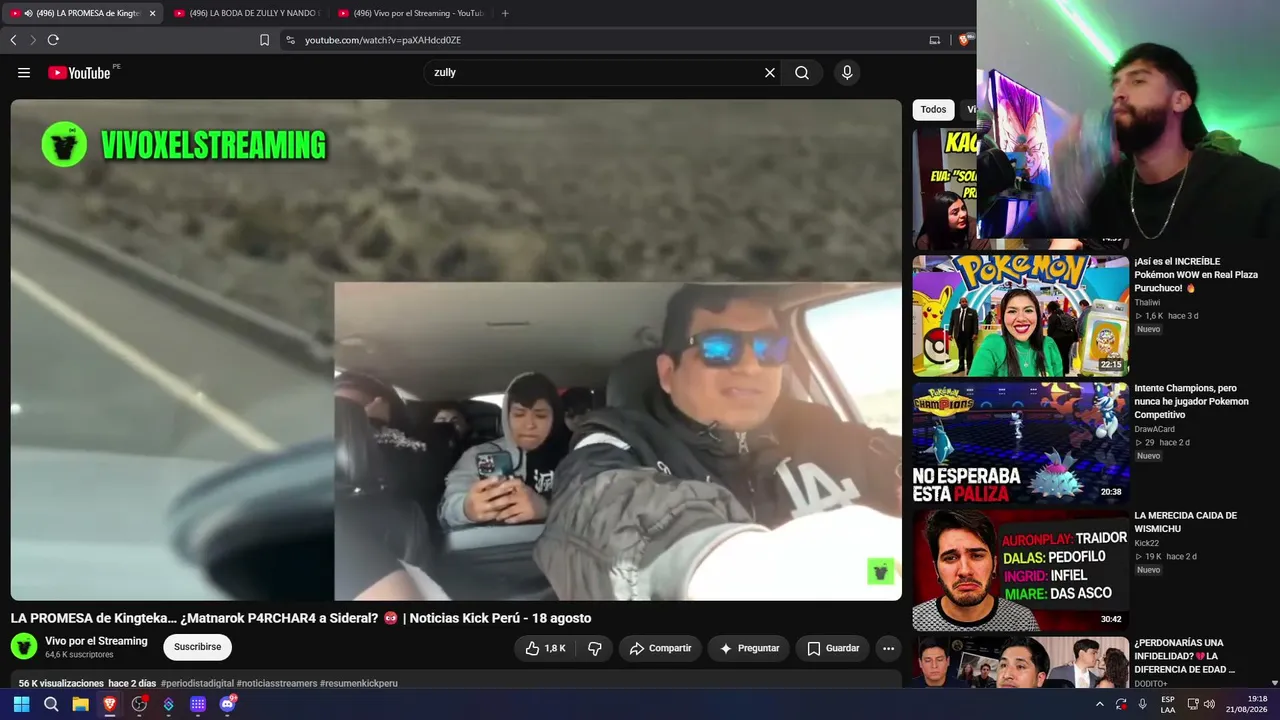Open more actions for the video

888,648
